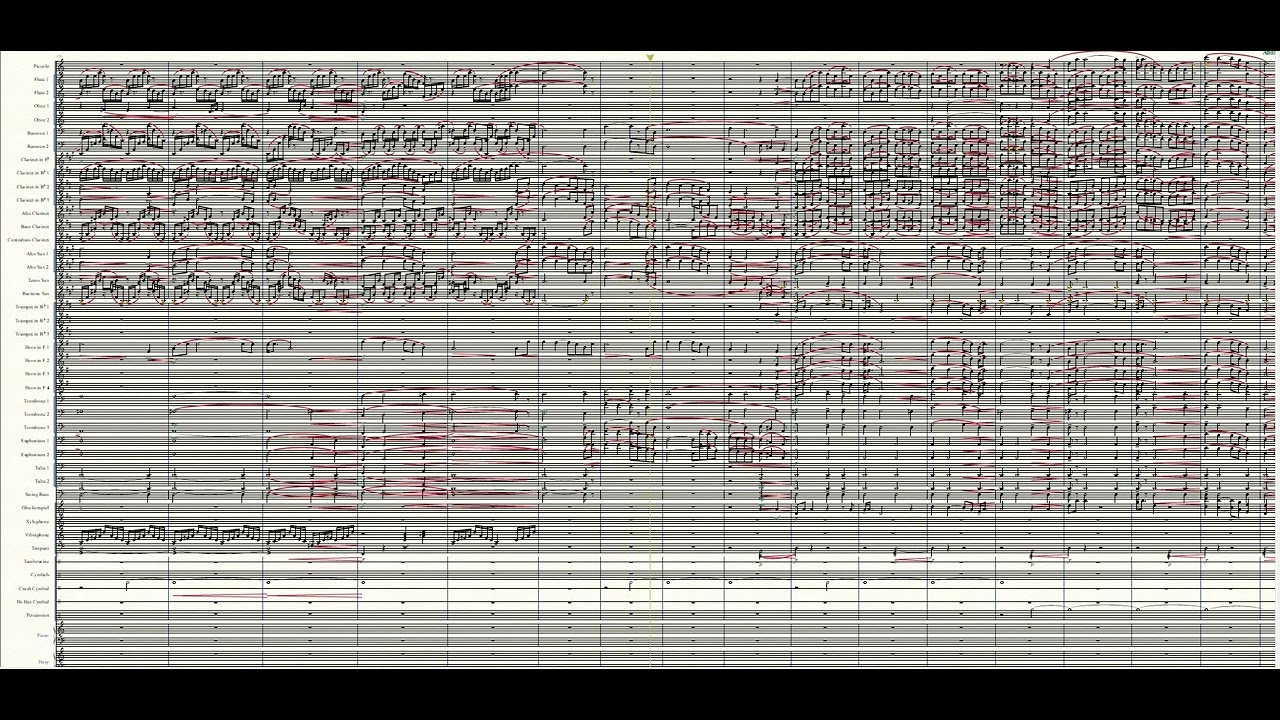Select the Bass Clarinet staff label
This screenshot has height=720, width=1280.
coord(35,226)
